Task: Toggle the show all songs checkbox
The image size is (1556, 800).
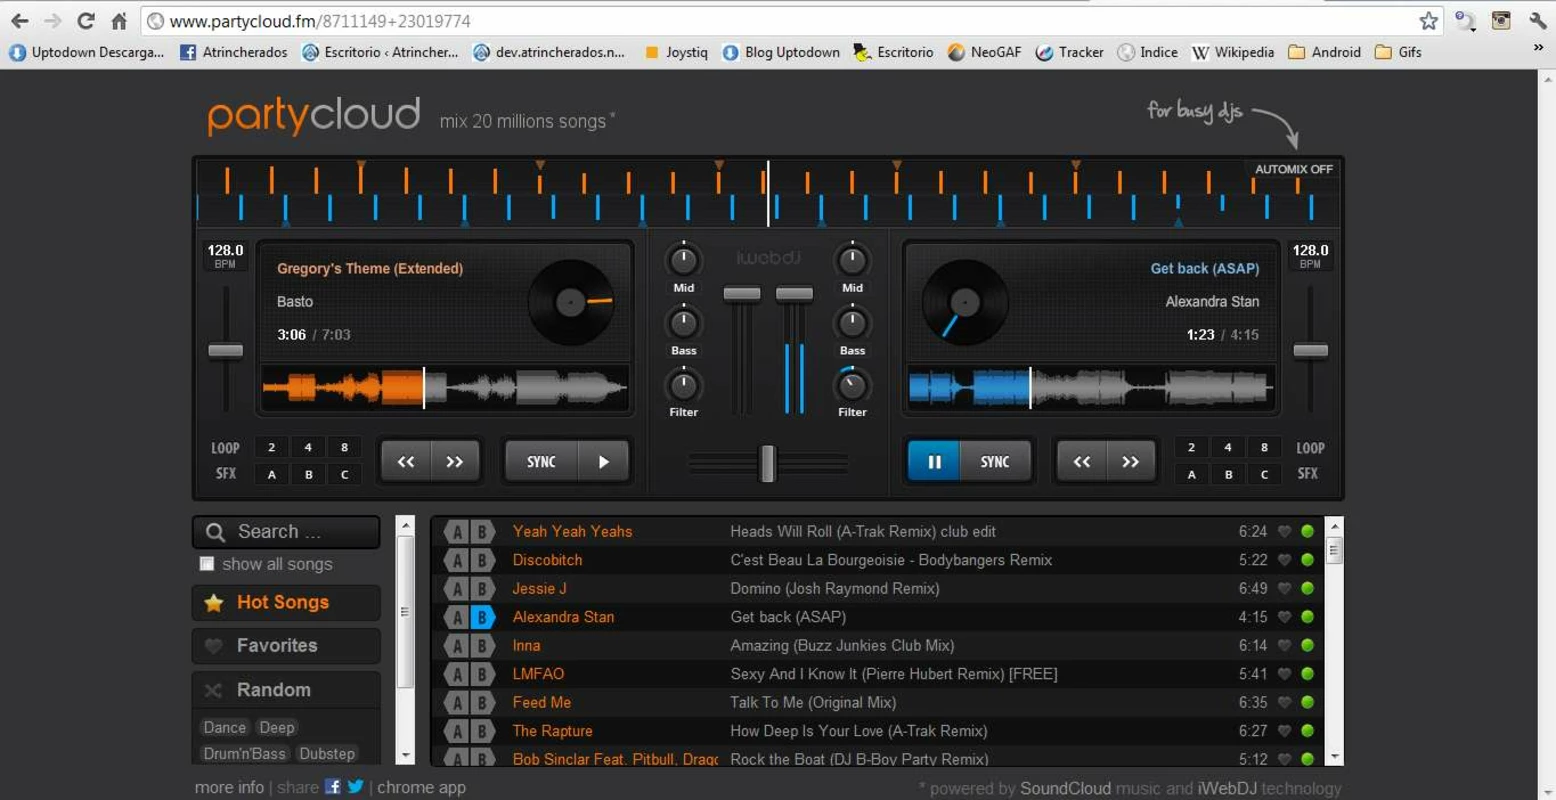Action: pyautogui.click(x=207, y=564)
